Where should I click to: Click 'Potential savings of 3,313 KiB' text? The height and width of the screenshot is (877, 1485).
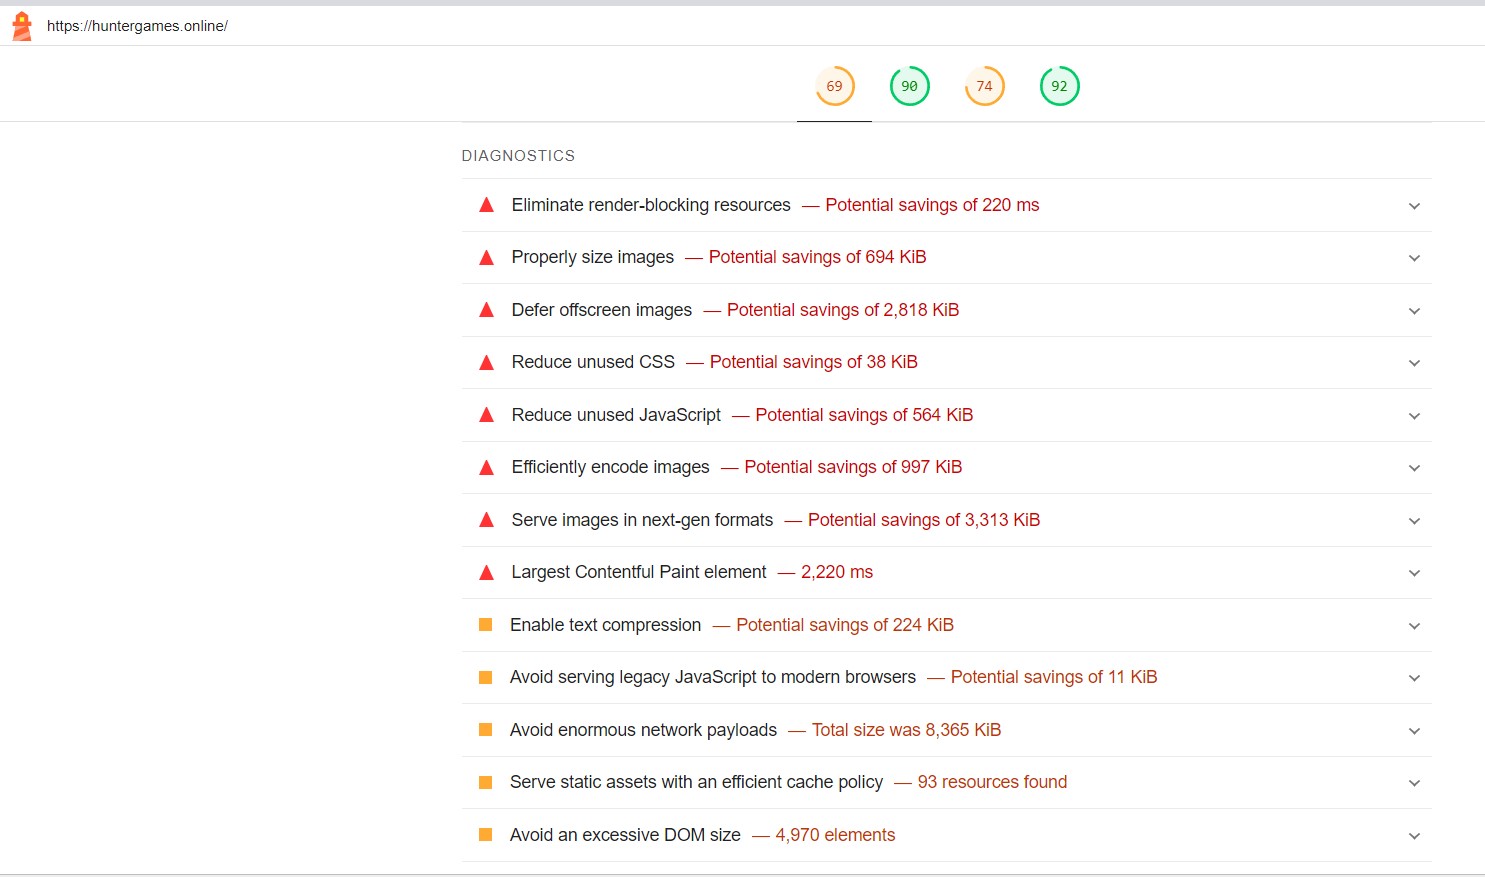(x=924, y=520)
